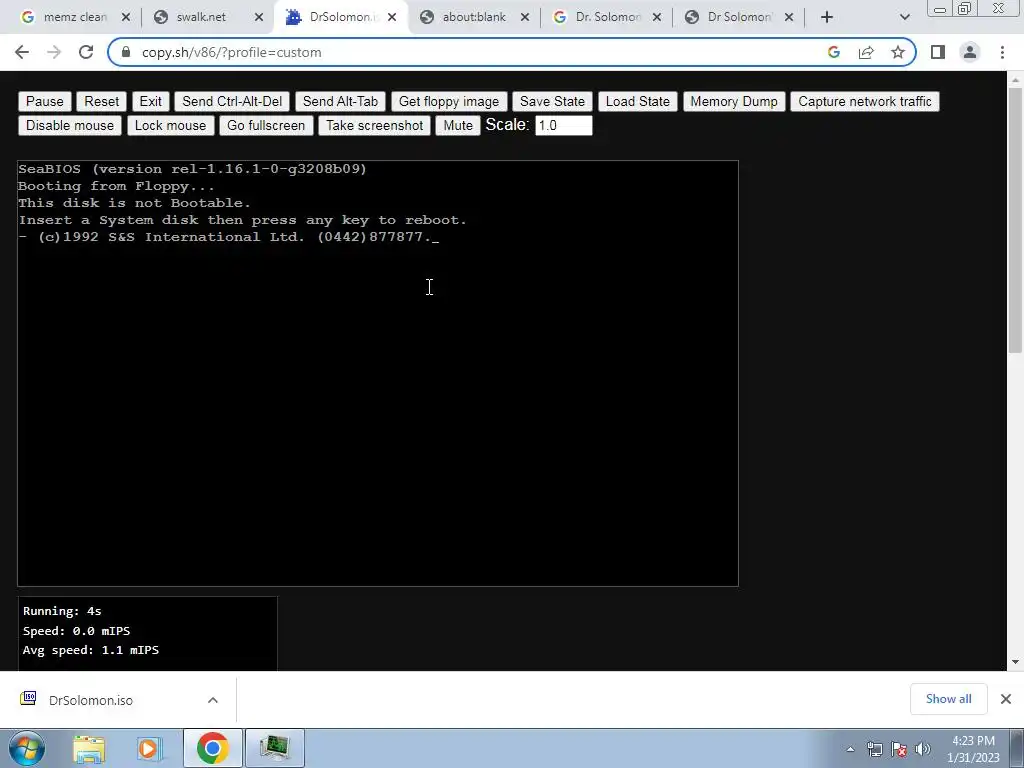1024x768 pixels.
Task: Select the active DrSolomon.iso tab
Action: 340,17
